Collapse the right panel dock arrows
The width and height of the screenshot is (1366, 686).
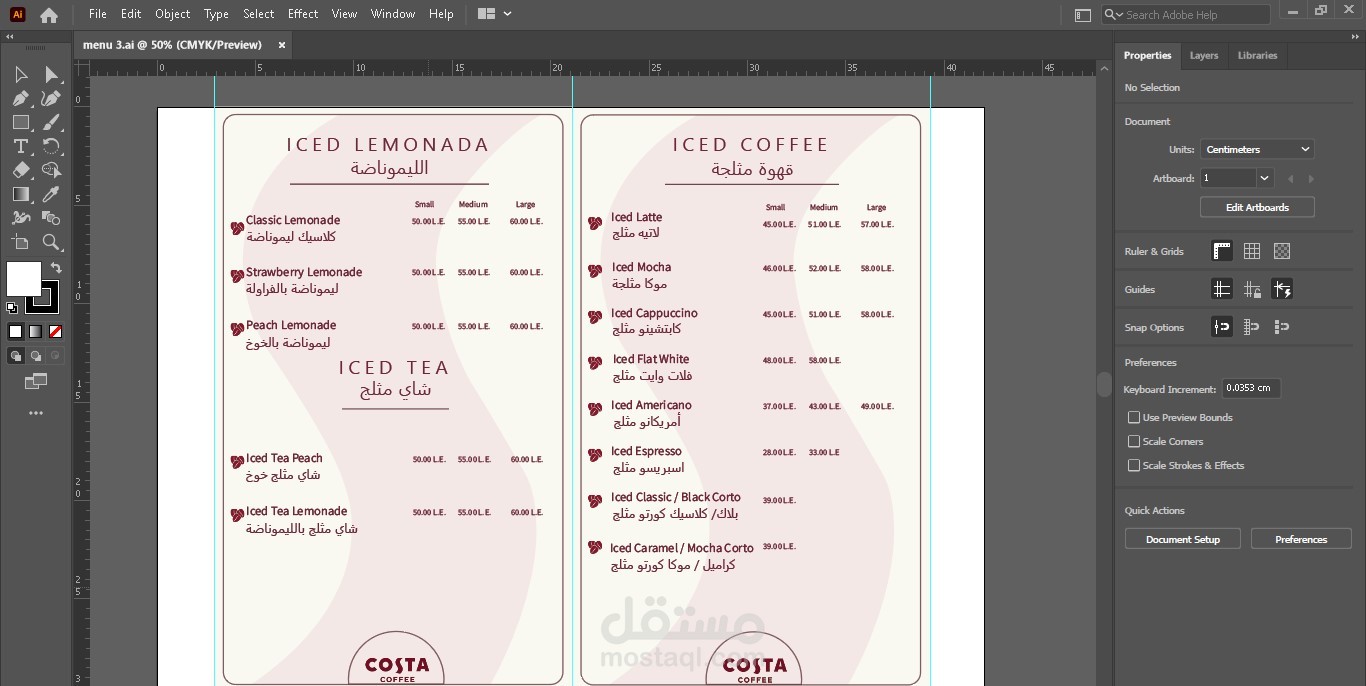(x=1355, y=35)
